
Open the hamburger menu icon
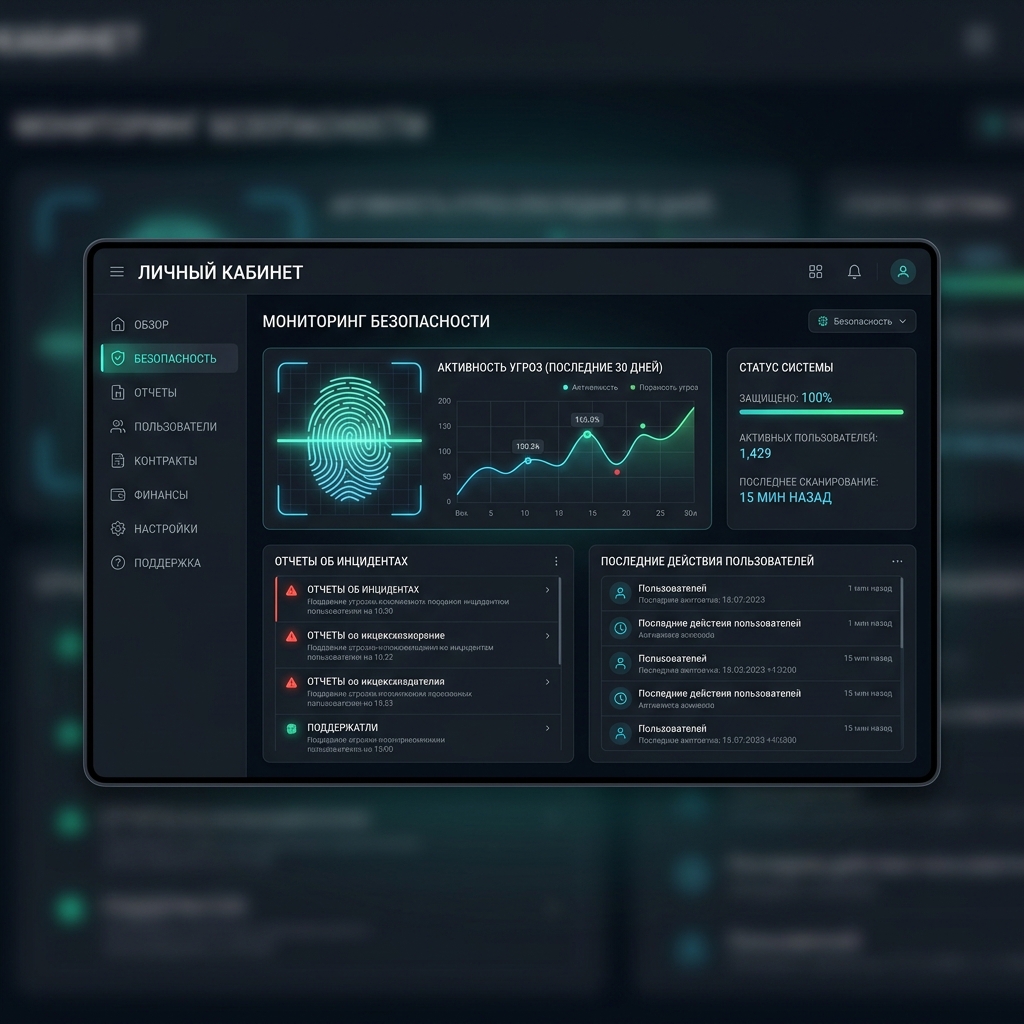click(x=117, y=272)
